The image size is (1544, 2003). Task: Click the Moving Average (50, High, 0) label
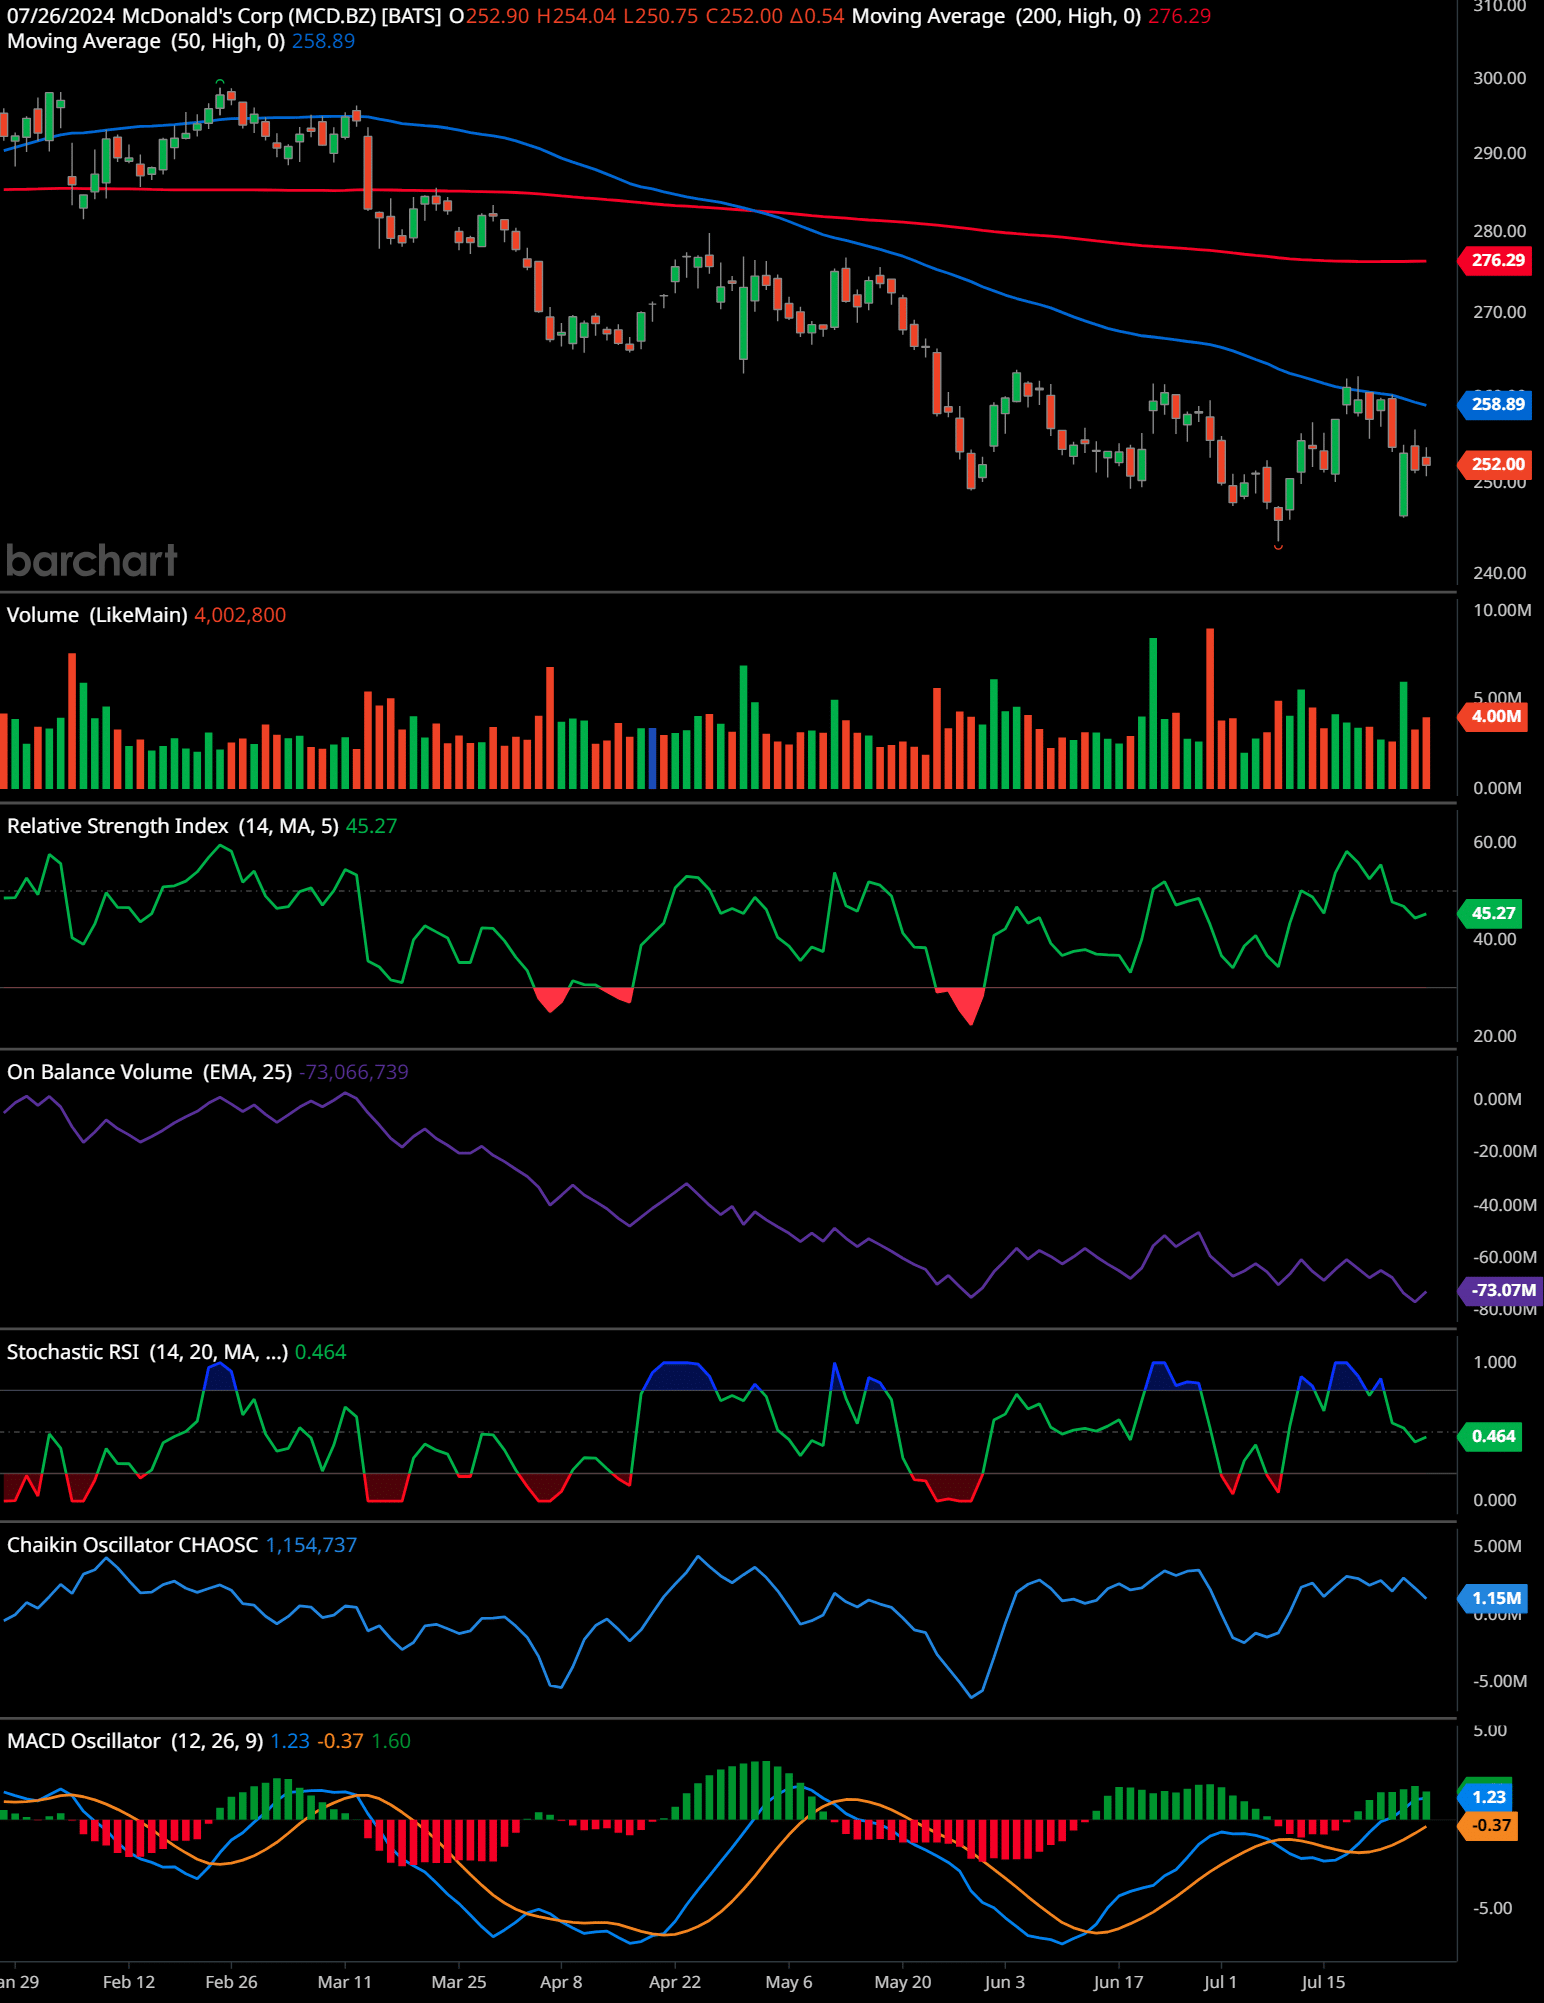coord(146,41)
